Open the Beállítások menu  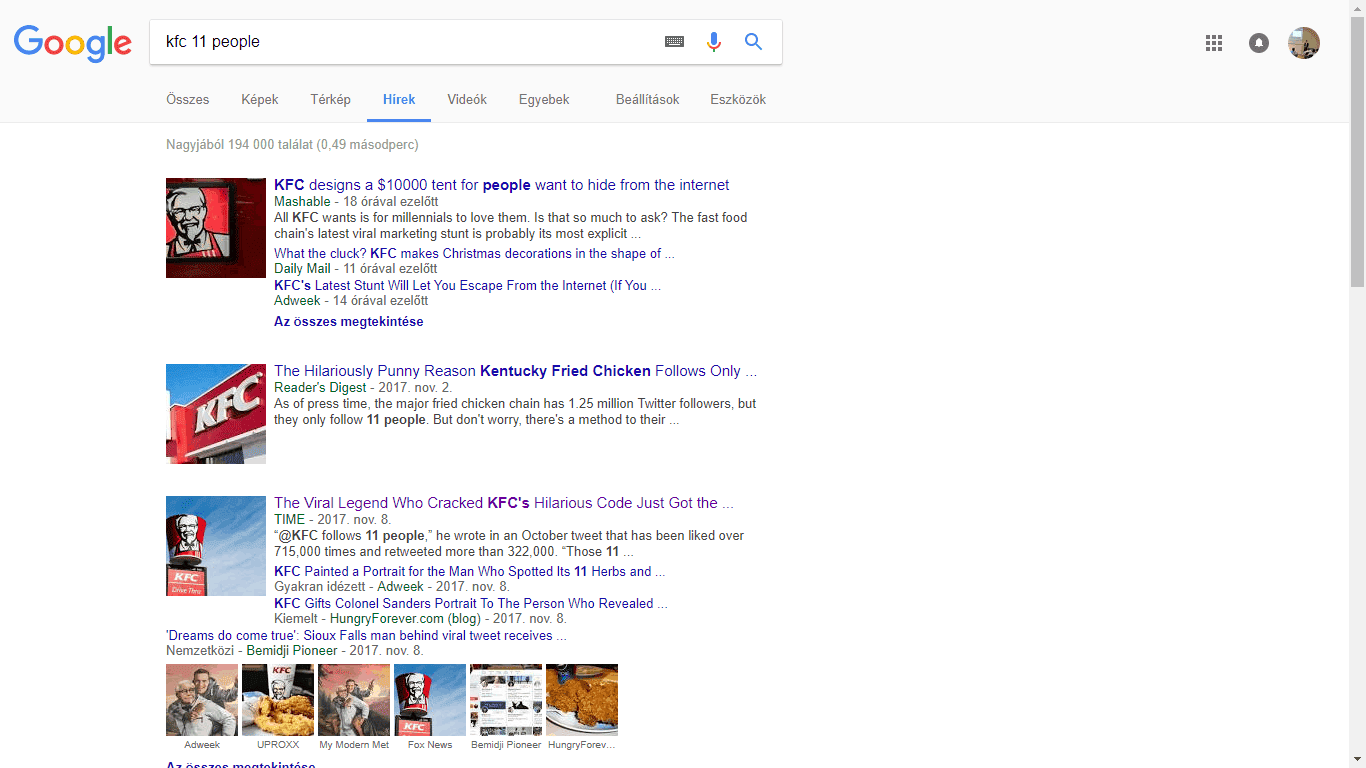[648, 100]
